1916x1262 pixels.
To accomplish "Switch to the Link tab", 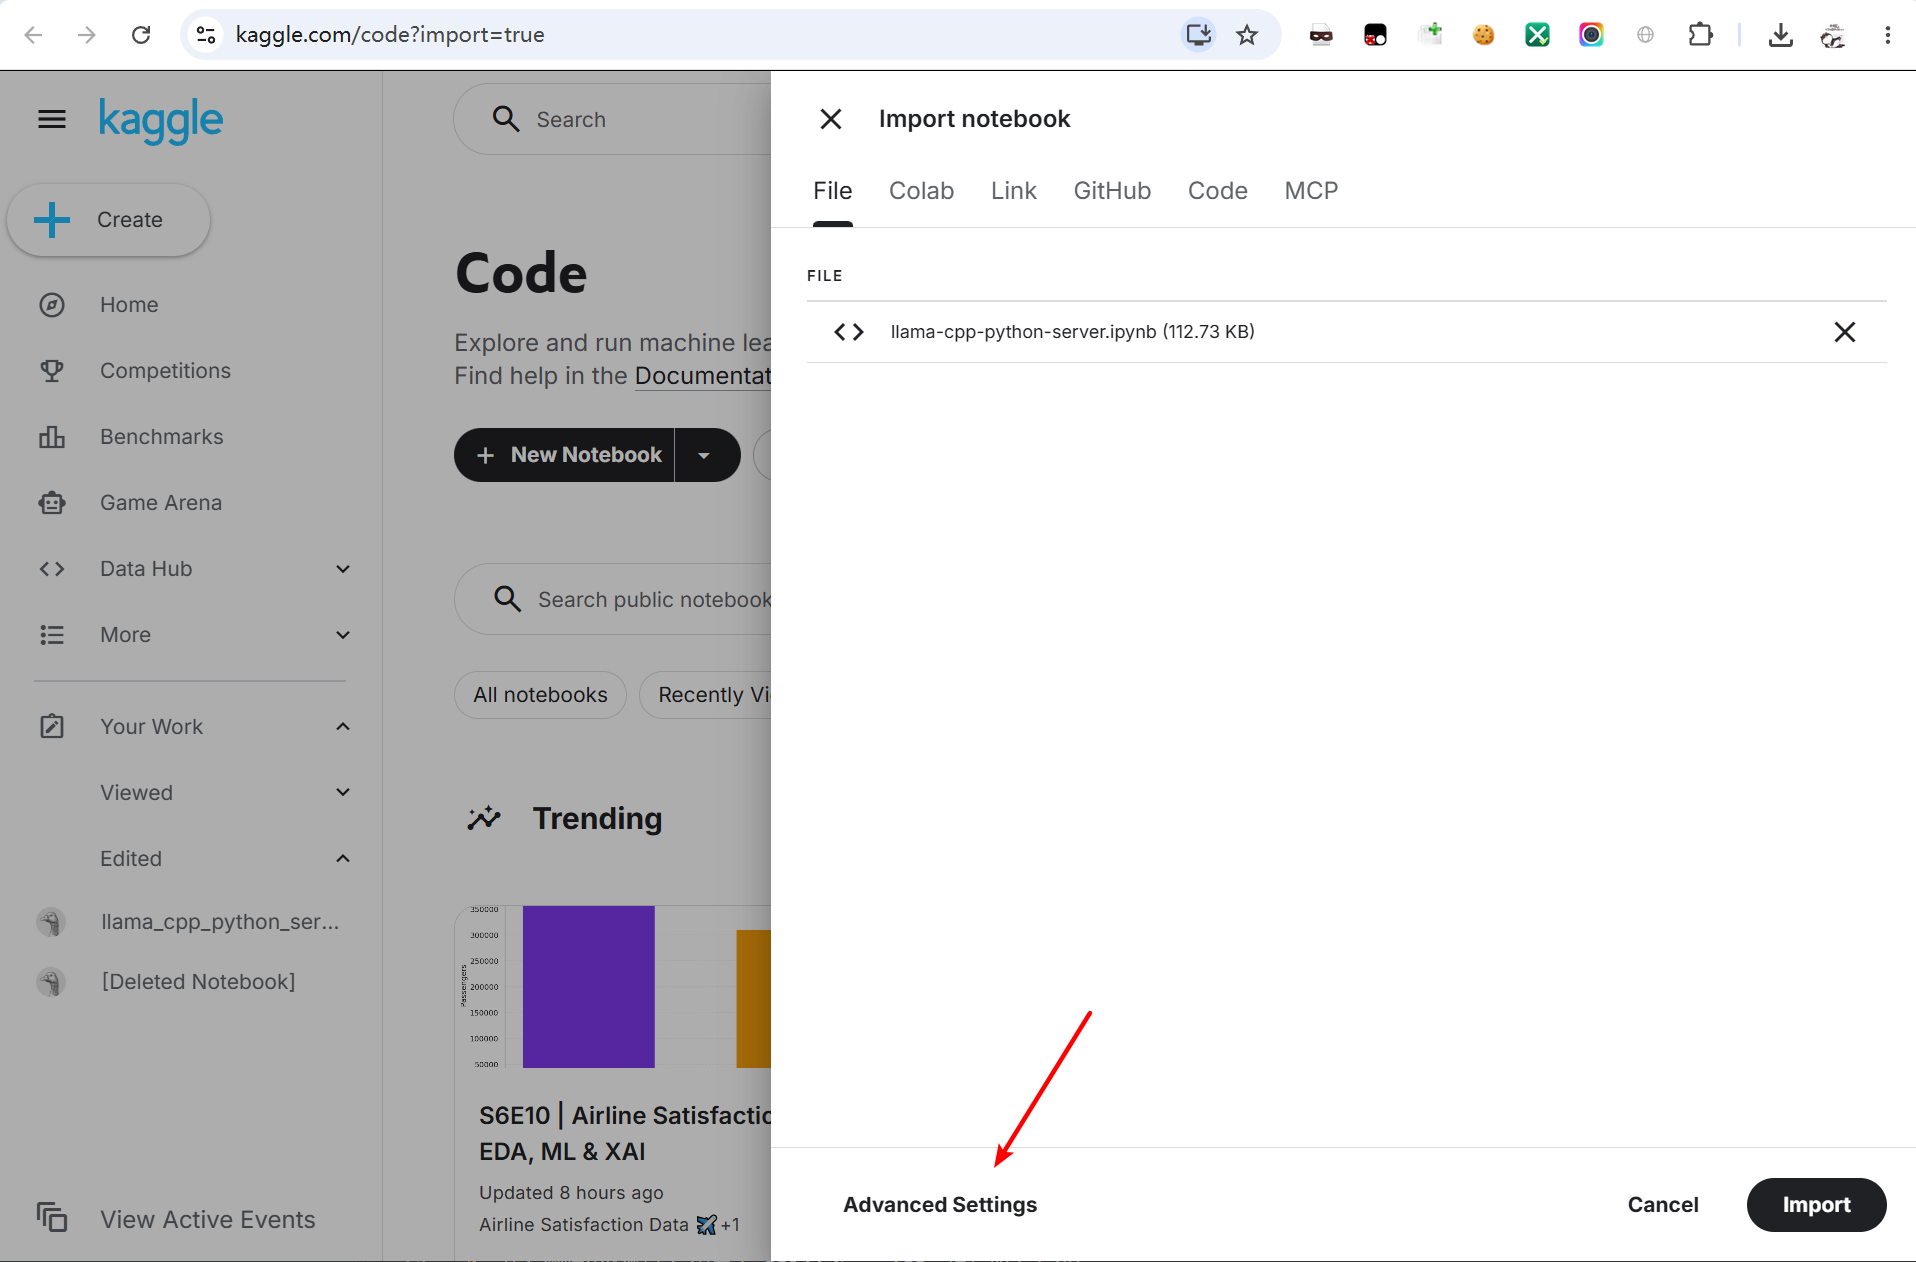I will [x=1013, y=191].
